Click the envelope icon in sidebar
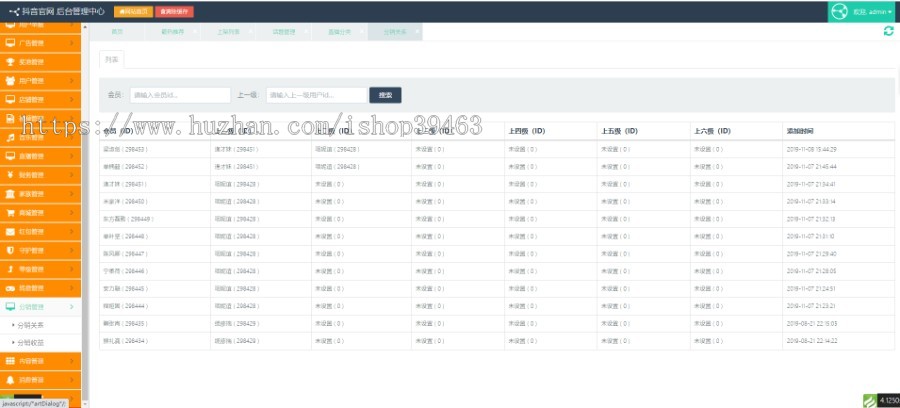 10,232
